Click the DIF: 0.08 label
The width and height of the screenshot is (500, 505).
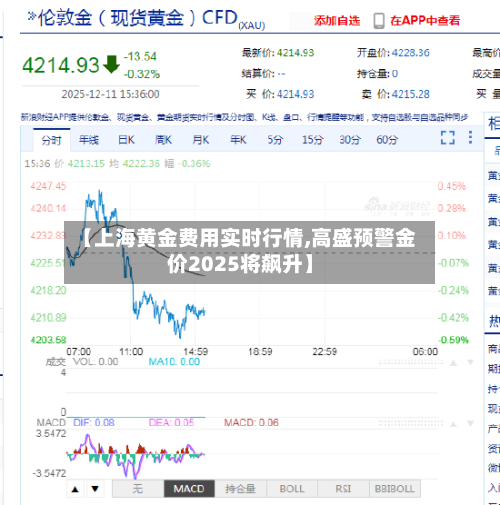[x=94, y=423]
